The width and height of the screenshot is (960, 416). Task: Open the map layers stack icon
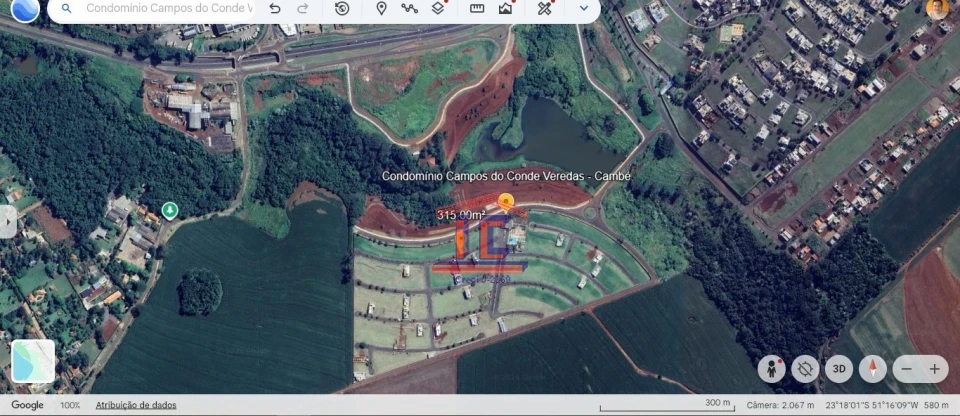438,9
